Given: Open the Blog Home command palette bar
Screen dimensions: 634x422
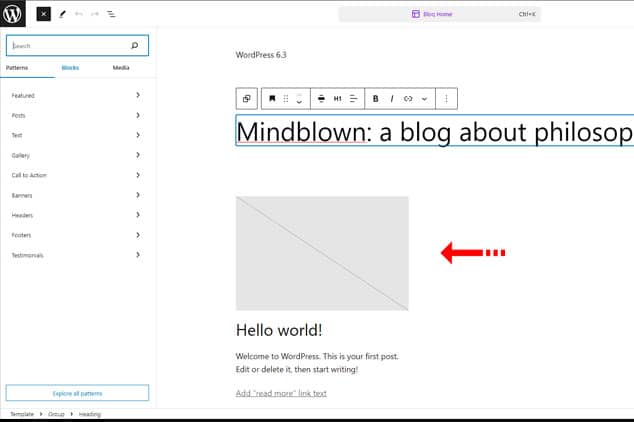Looking at the screenshot, I should [x=440, y=14].
